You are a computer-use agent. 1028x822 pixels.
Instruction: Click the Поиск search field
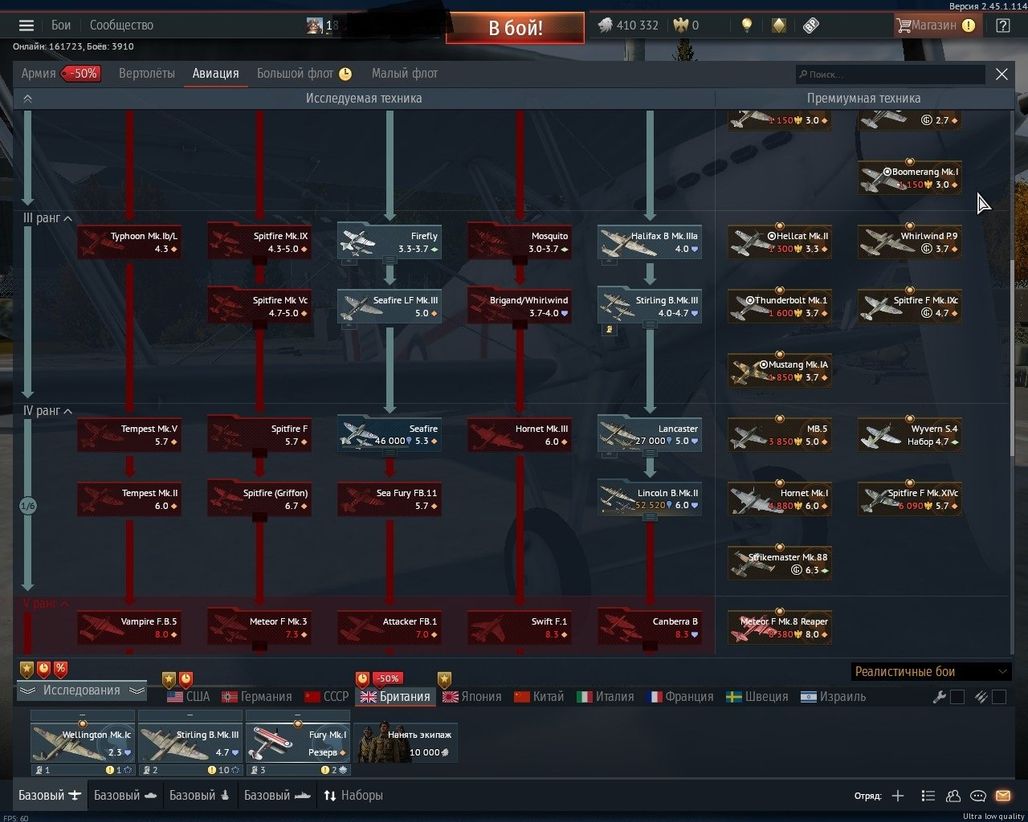pos(890,74)
